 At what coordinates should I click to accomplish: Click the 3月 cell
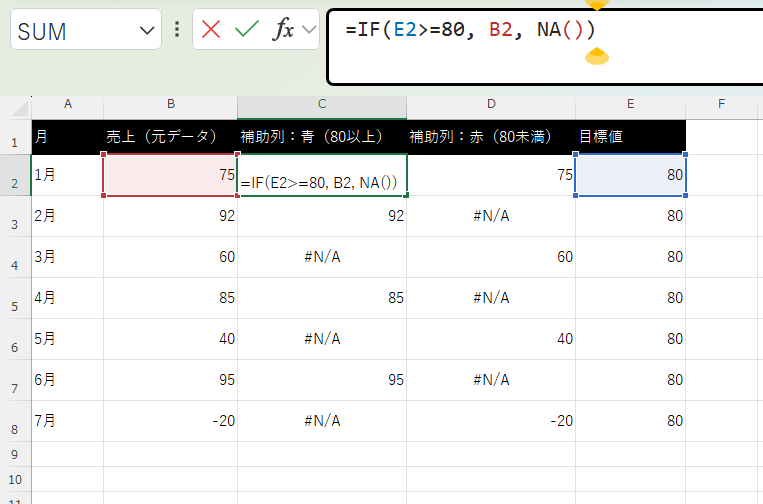(x=68, y=257)
